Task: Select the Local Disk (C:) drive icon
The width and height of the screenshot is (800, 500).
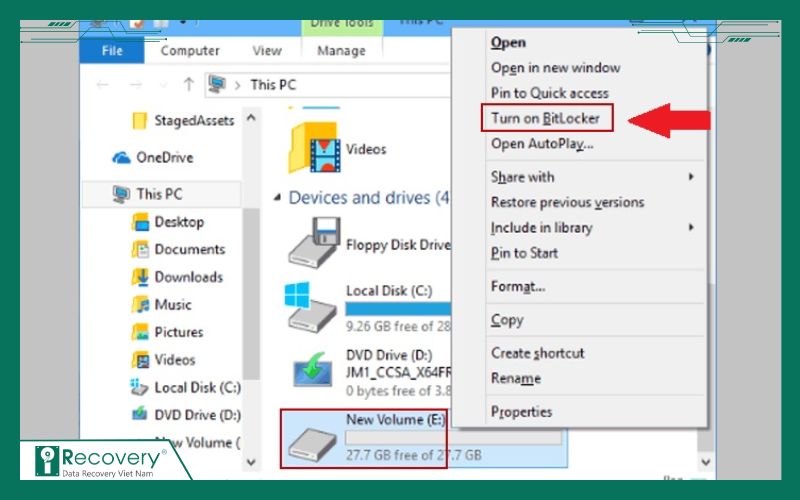Action: [311, 308]
